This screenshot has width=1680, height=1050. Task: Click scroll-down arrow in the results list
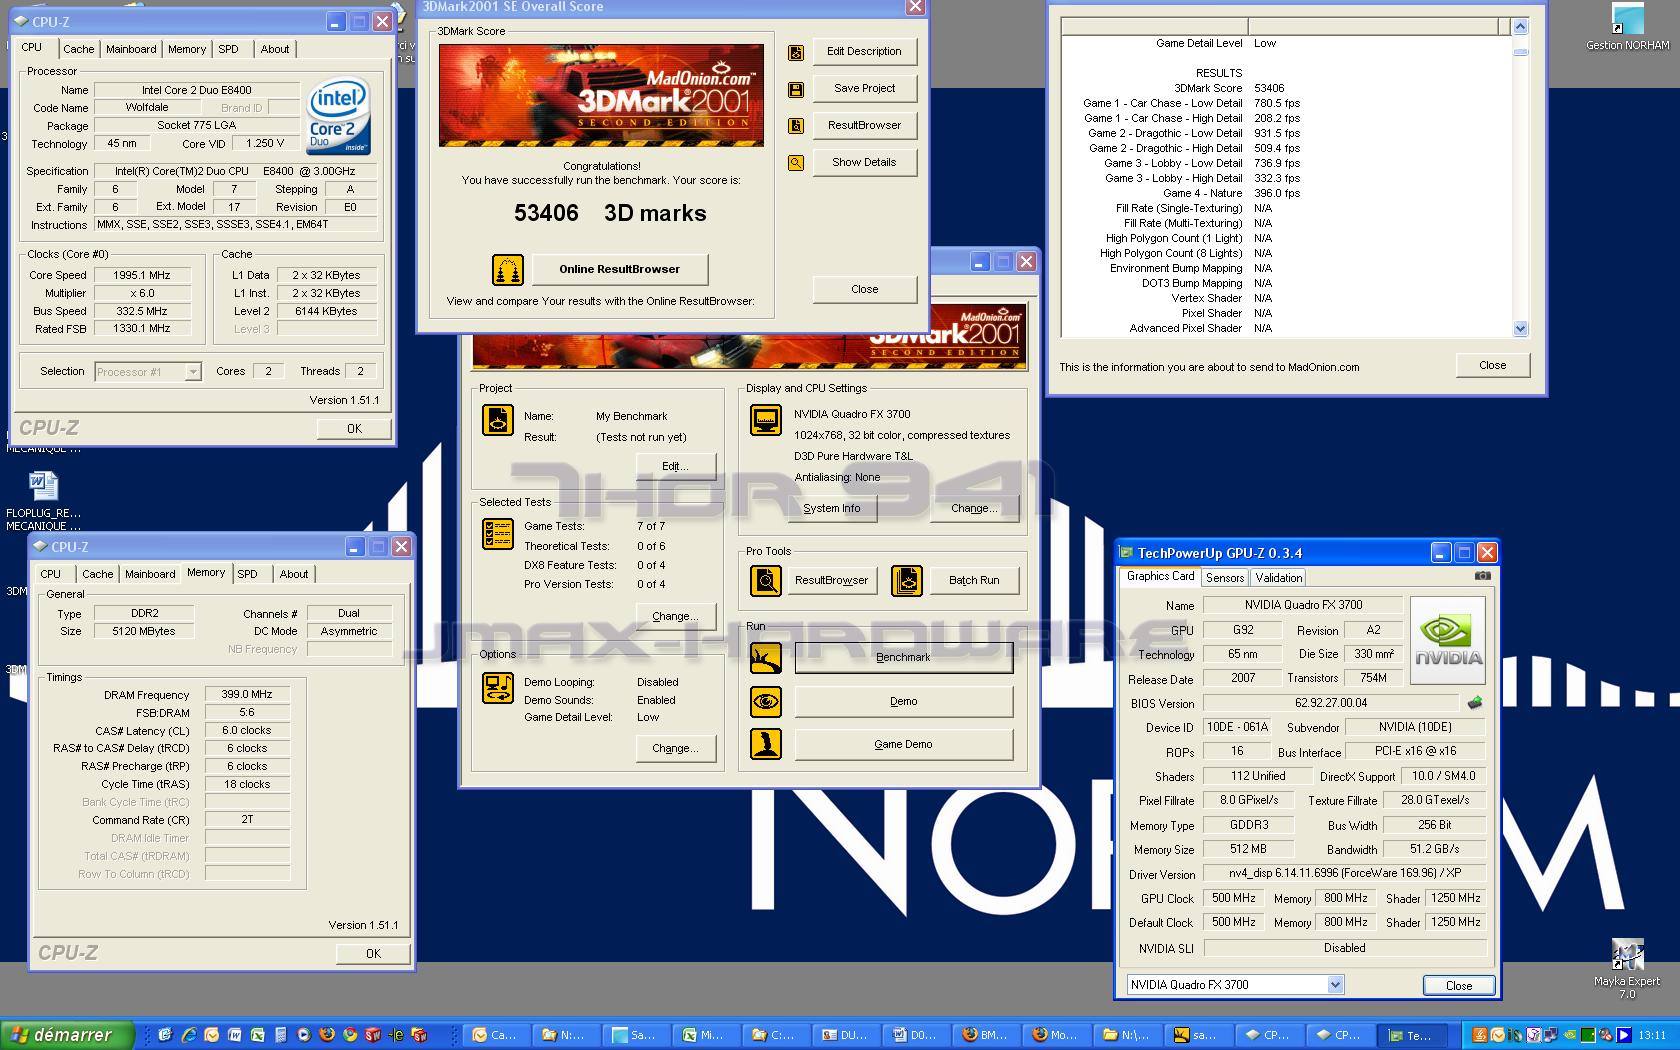point(1521,328)
